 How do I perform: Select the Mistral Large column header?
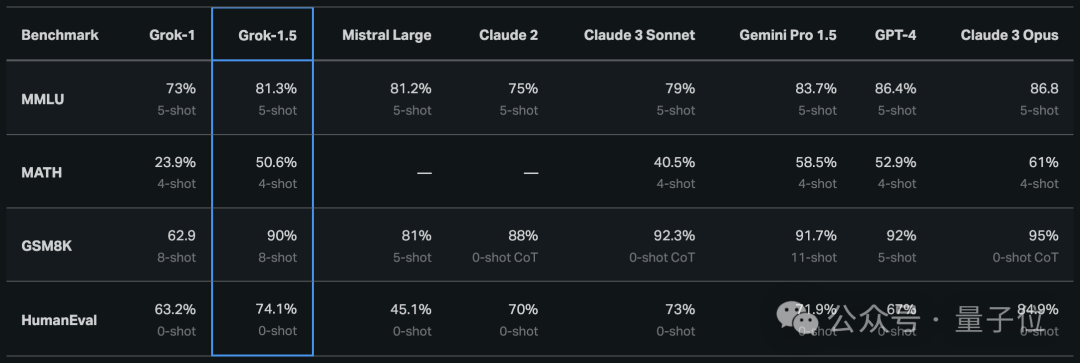point(386,35)
